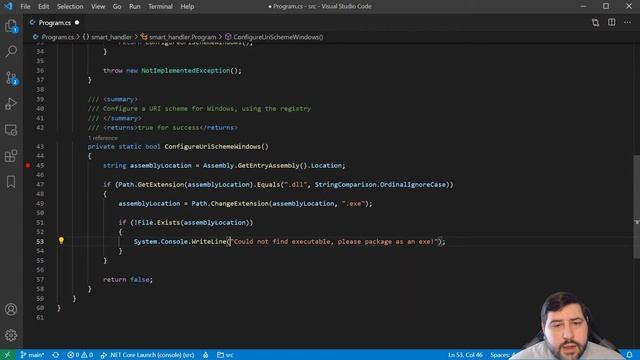640x360 pixels.
Task: Click the VS Code logo in title bar
Action: click(x=8, y=6)
